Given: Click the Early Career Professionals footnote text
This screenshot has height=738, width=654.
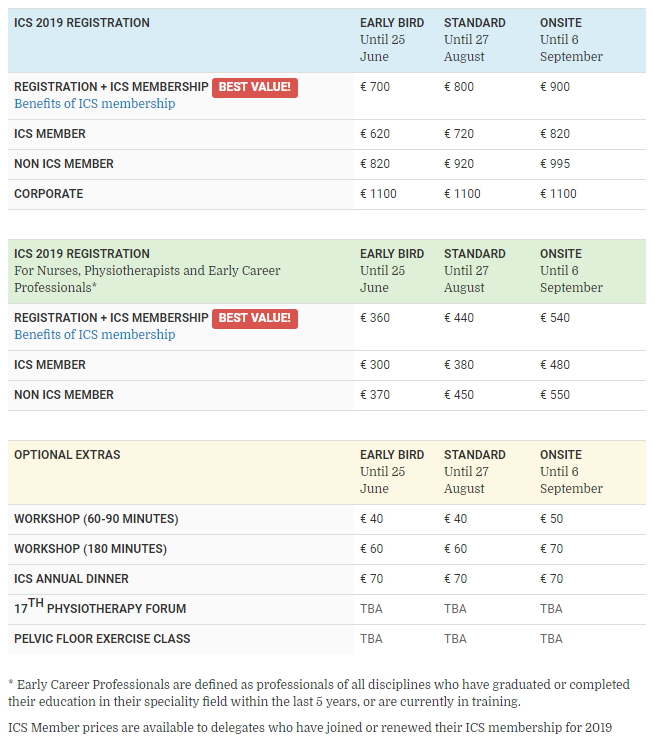Looking at the screenshot, I should (319, 693).
